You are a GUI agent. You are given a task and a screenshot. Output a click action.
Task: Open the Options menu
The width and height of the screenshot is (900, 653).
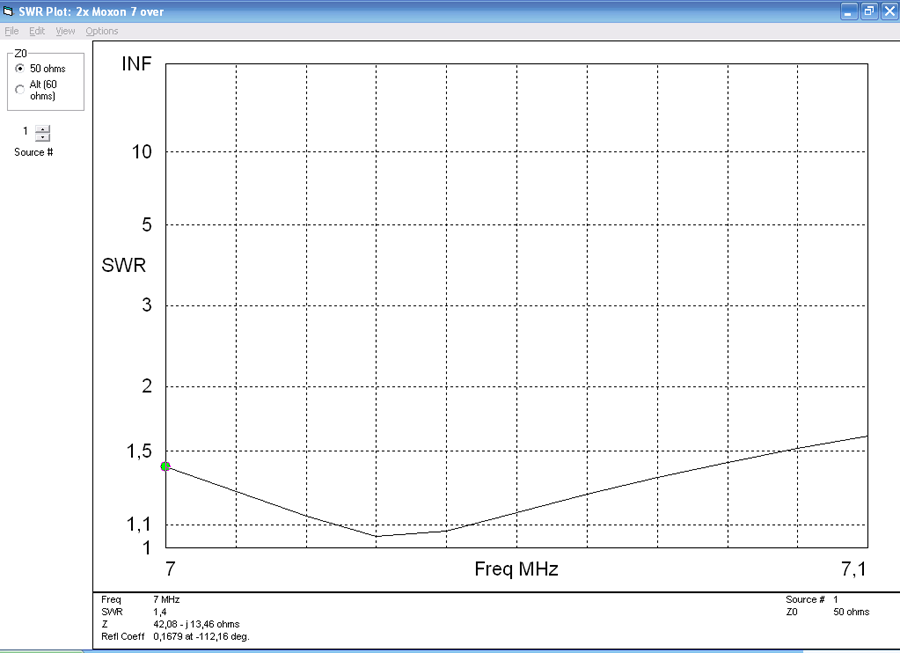(102, 31)
